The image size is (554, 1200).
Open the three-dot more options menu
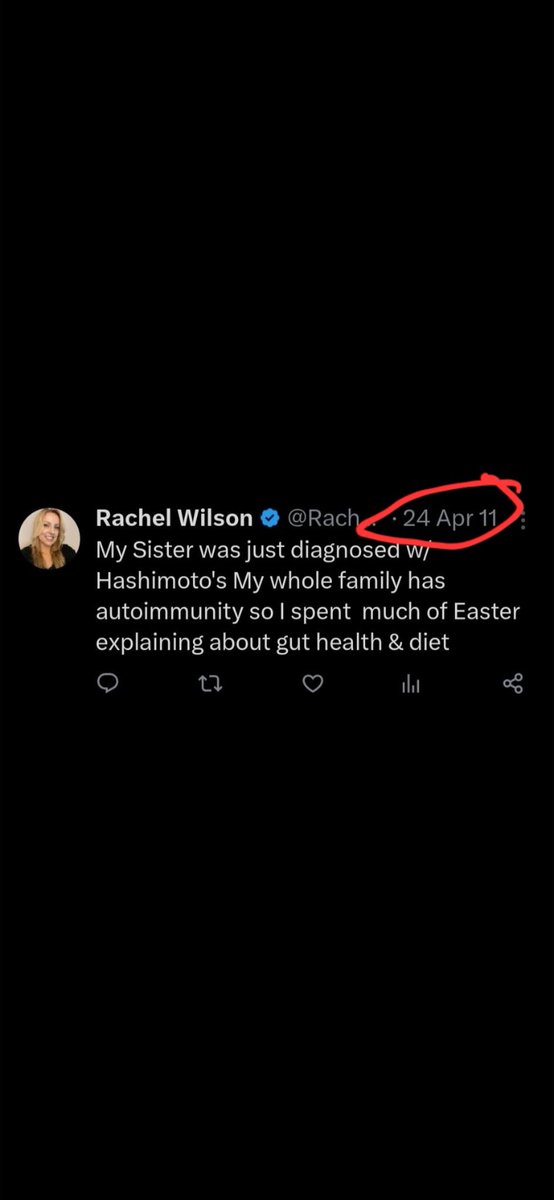pos(526,519)
